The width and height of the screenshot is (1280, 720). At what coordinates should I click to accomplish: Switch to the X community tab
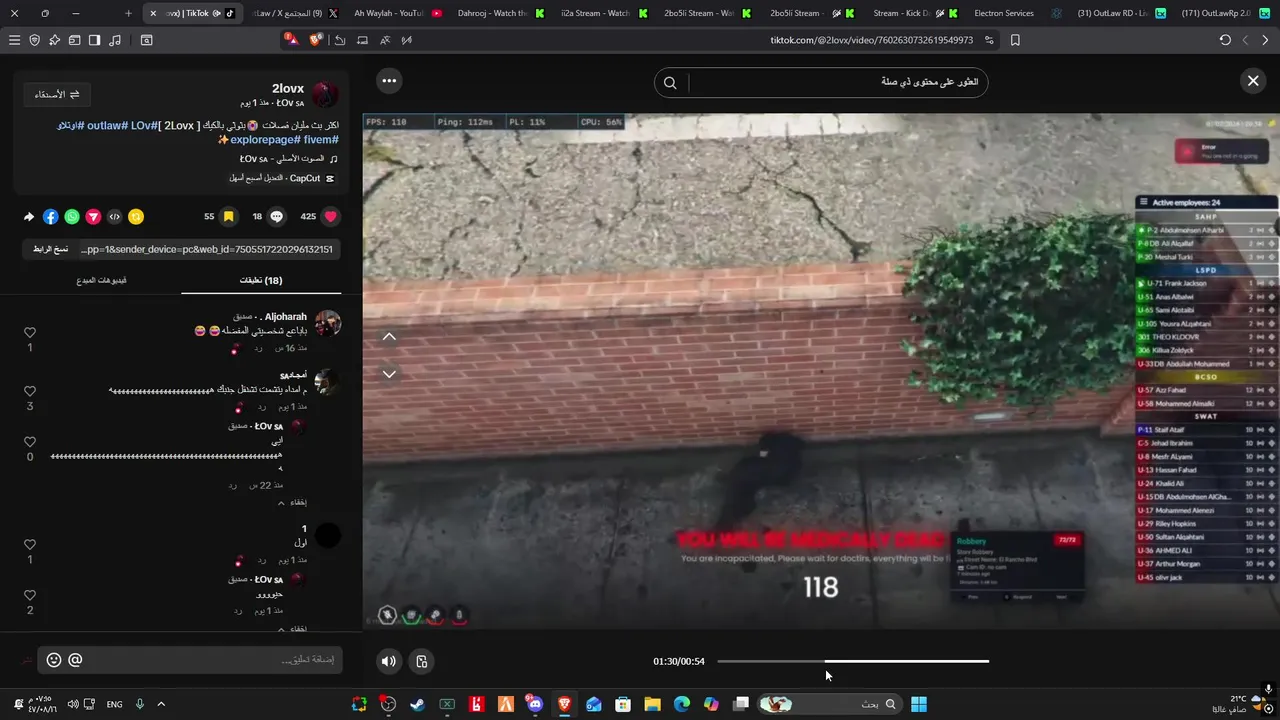294,14
